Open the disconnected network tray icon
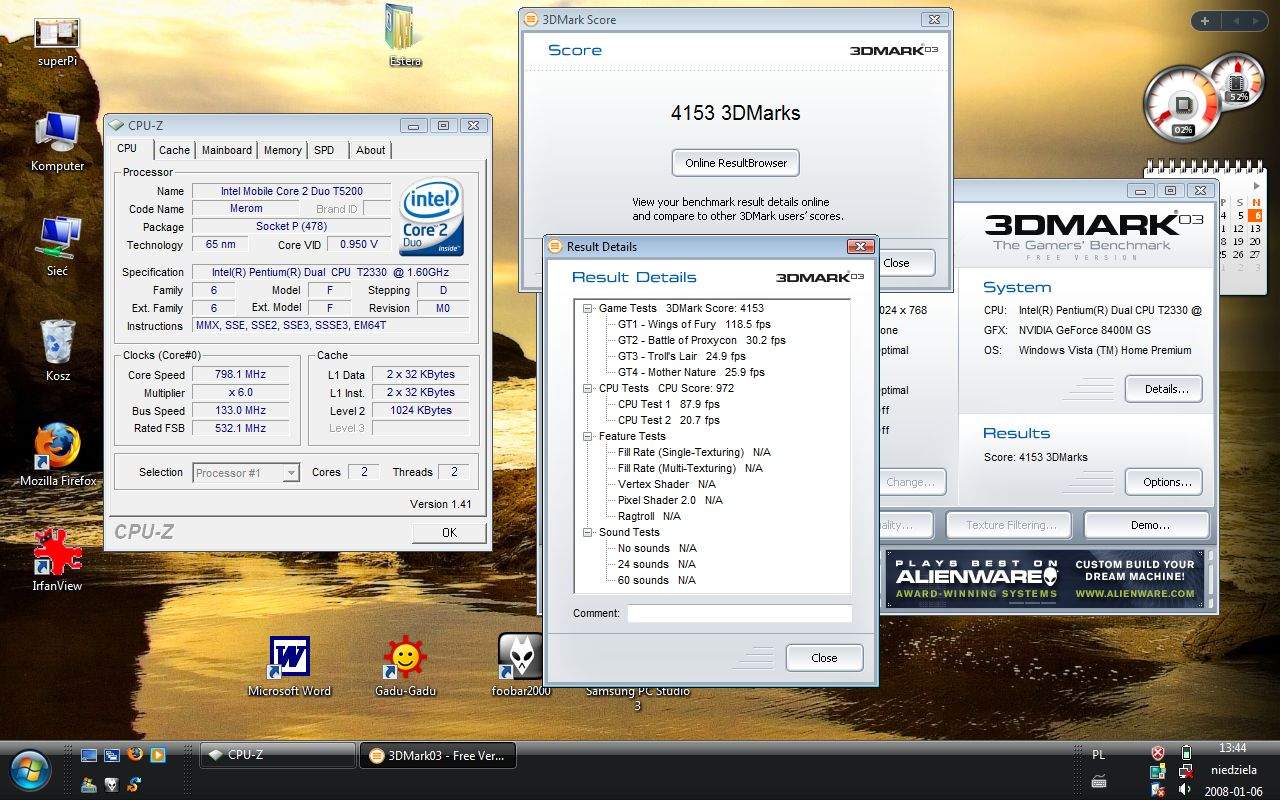This screenshot has height=800, width=1280. [1186, 771]
